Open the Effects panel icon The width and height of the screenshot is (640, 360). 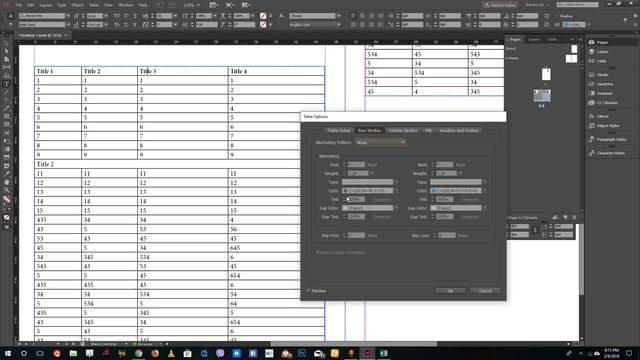591,116
